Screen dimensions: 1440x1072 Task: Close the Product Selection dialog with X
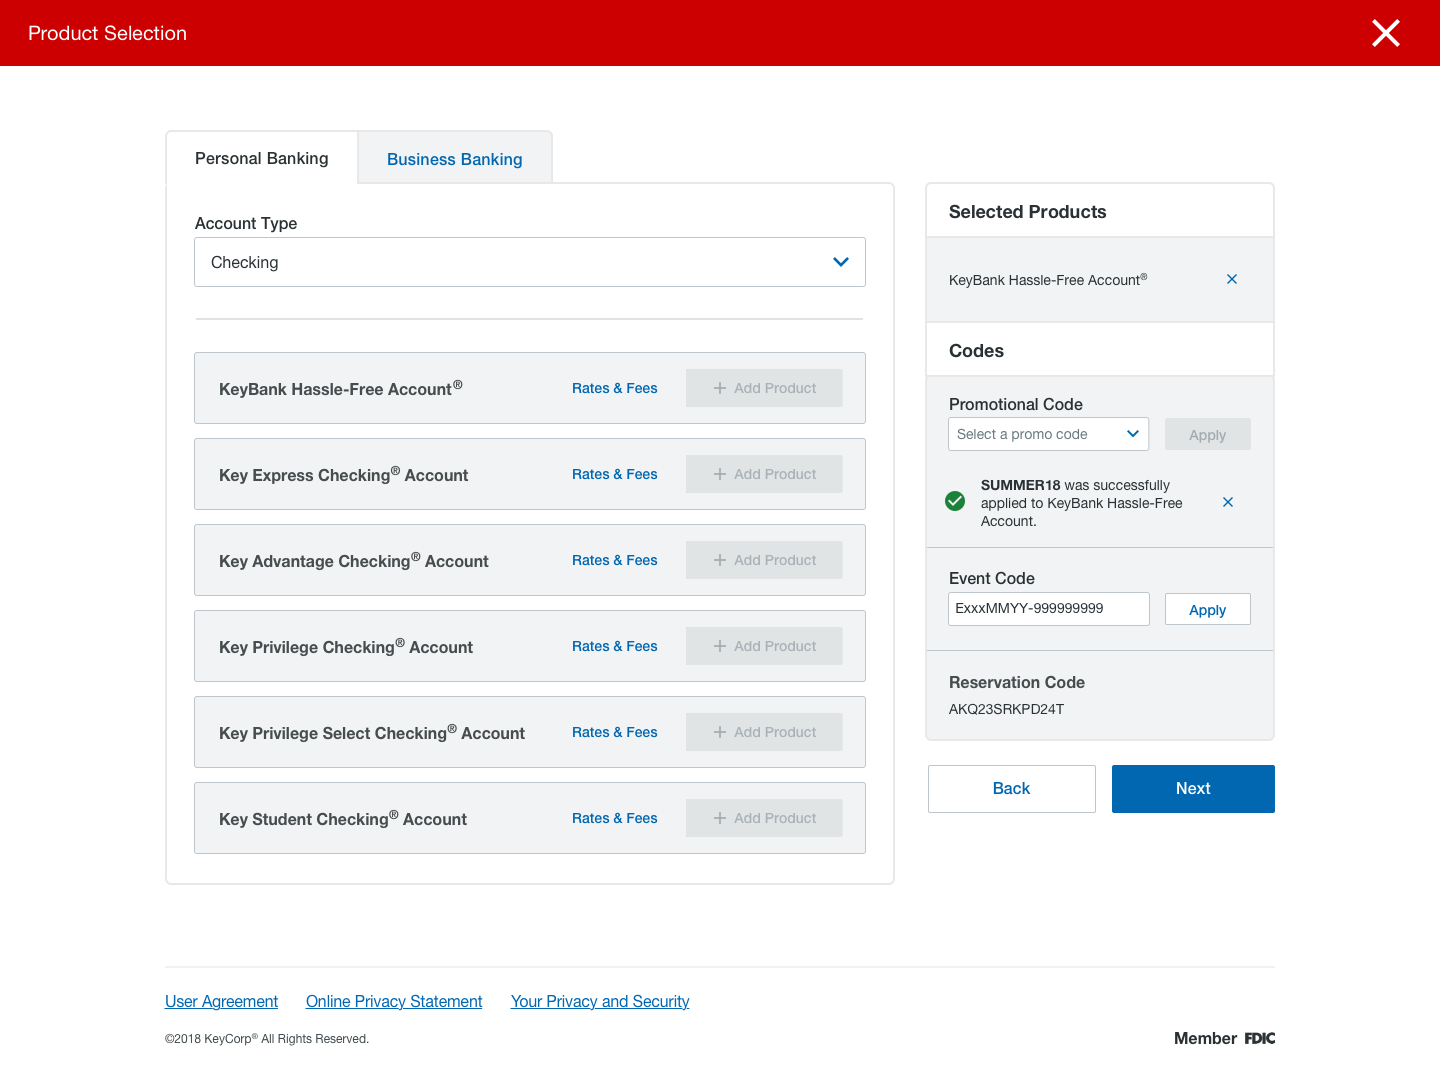point(1385,33)
